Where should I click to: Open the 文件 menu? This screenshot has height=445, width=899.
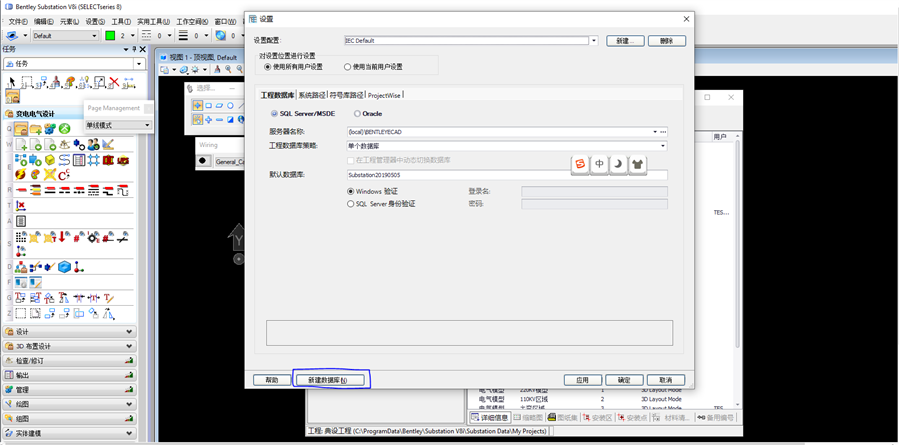point(18,21)
